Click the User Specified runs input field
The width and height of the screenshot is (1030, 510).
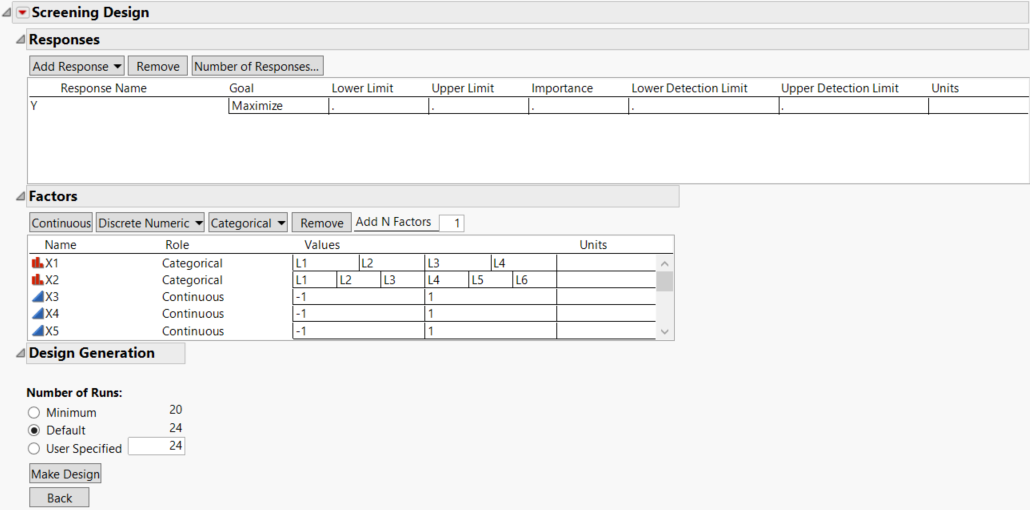(156, 447)
